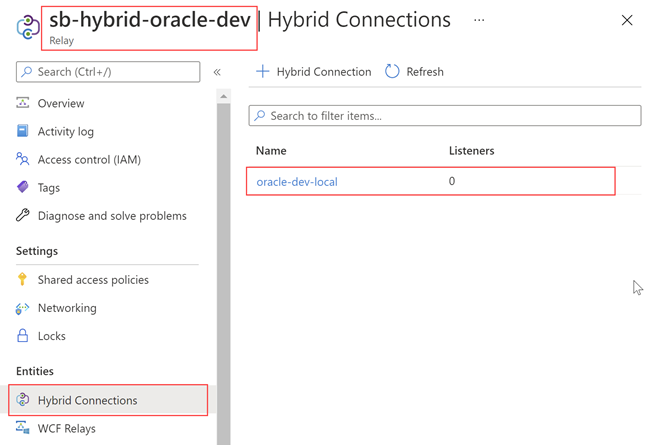Click the Locks padlock icon
The image size is (650, 445).
[23, 336]
